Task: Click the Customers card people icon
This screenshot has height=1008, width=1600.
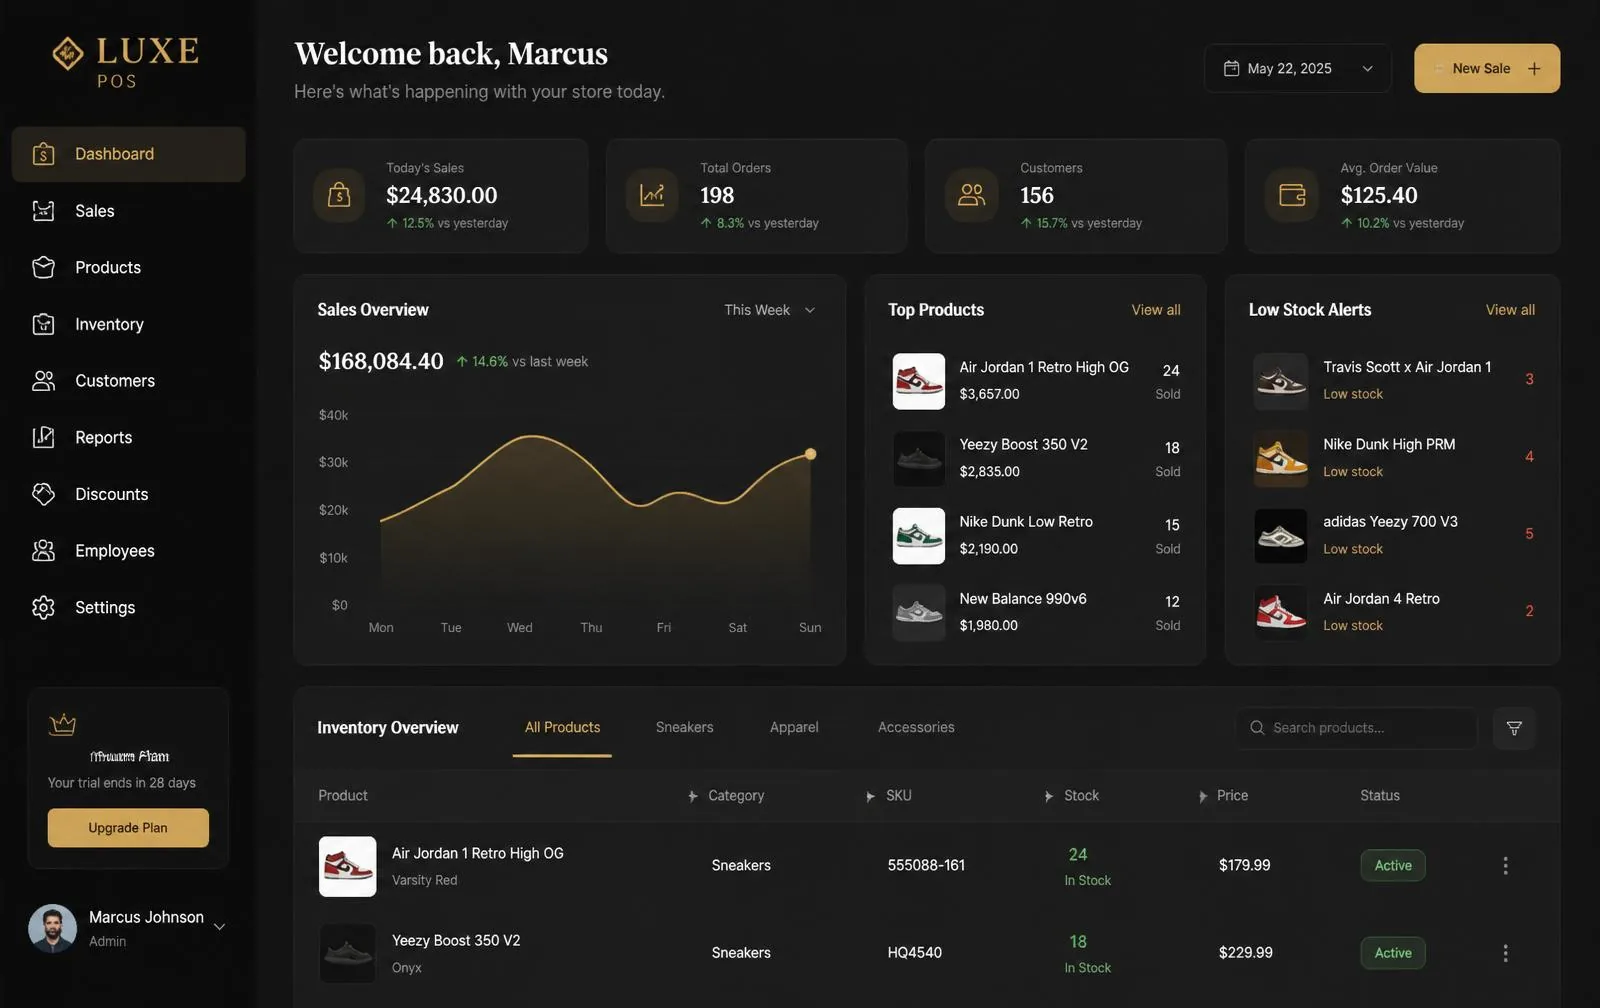Action: tap(971, 195)
